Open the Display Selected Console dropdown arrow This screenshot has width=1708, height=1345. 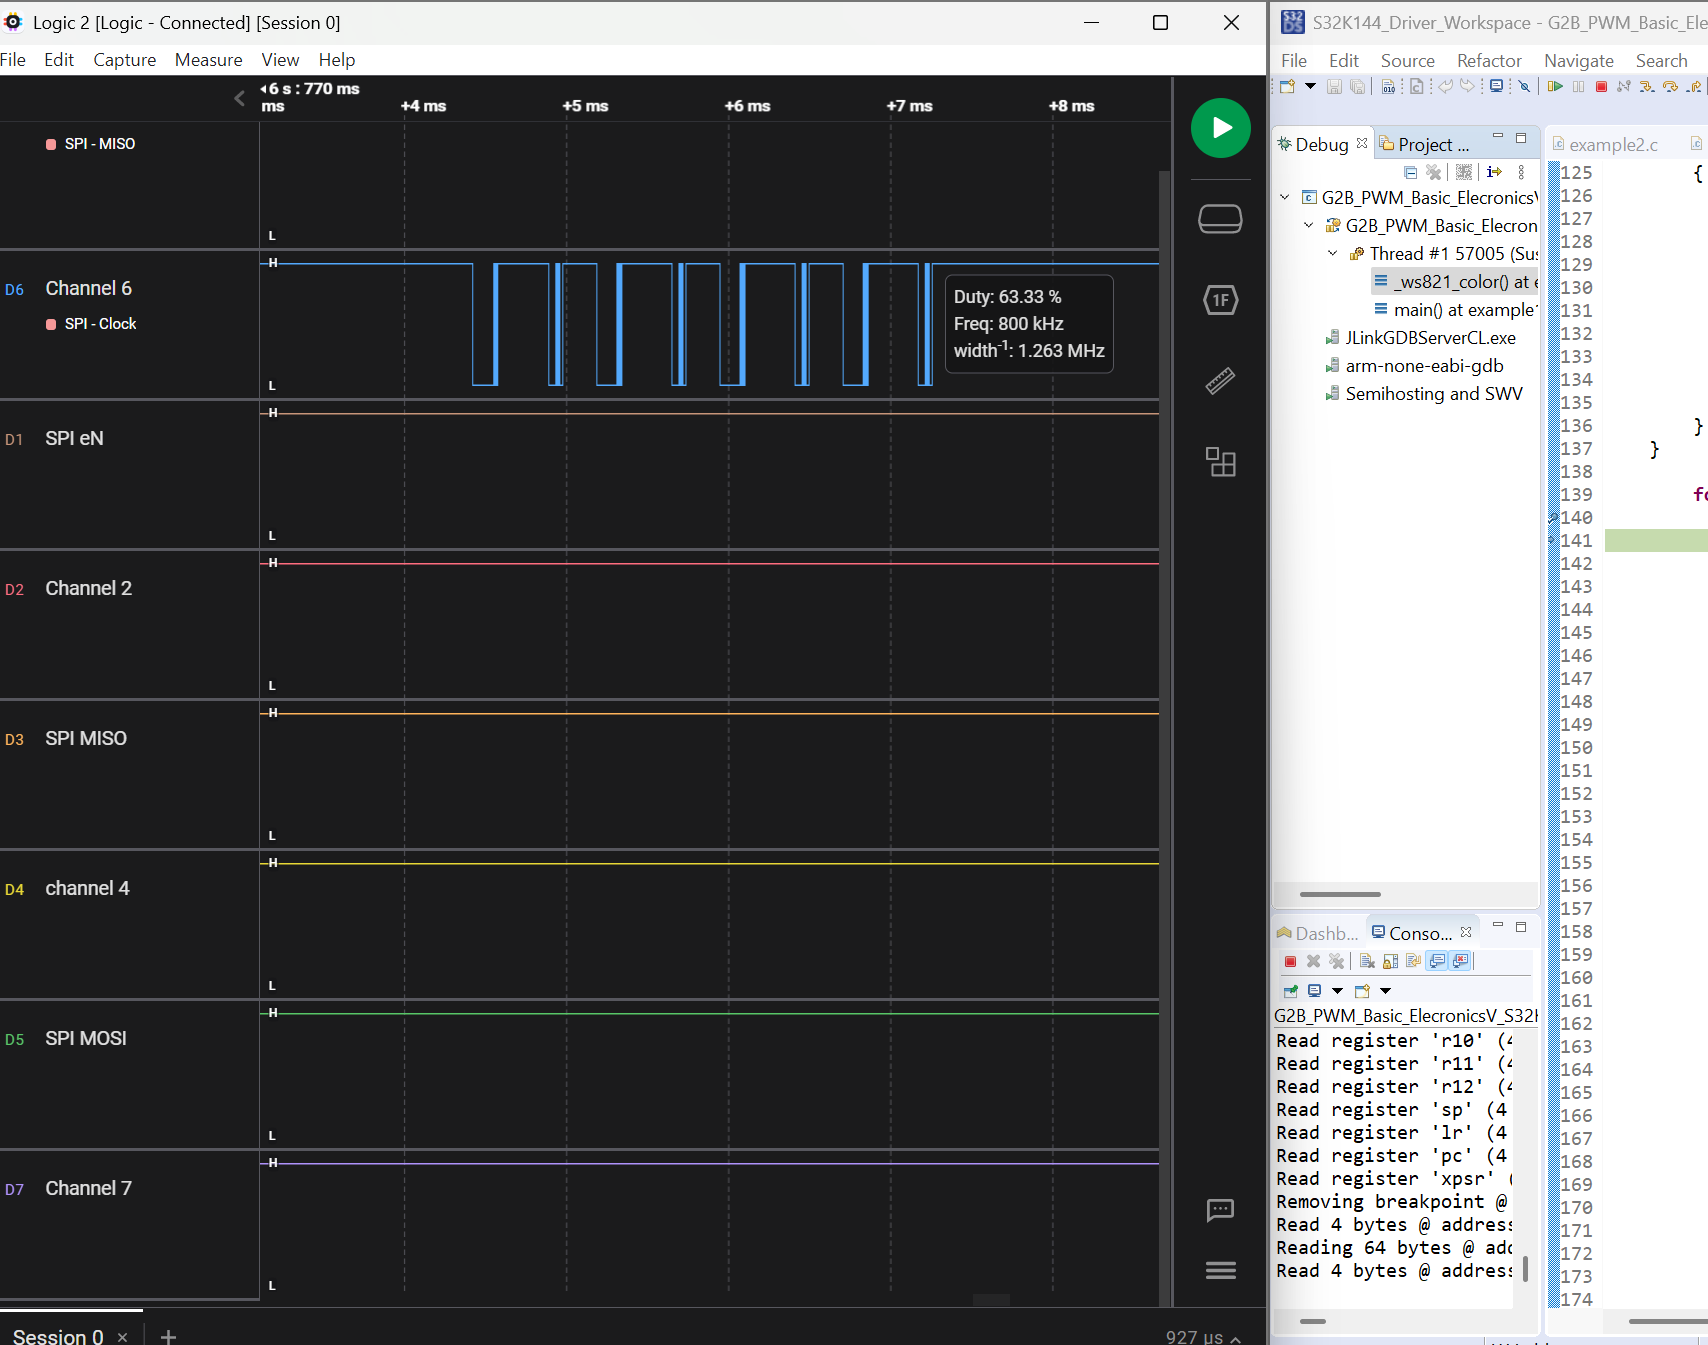(1337, 991)
